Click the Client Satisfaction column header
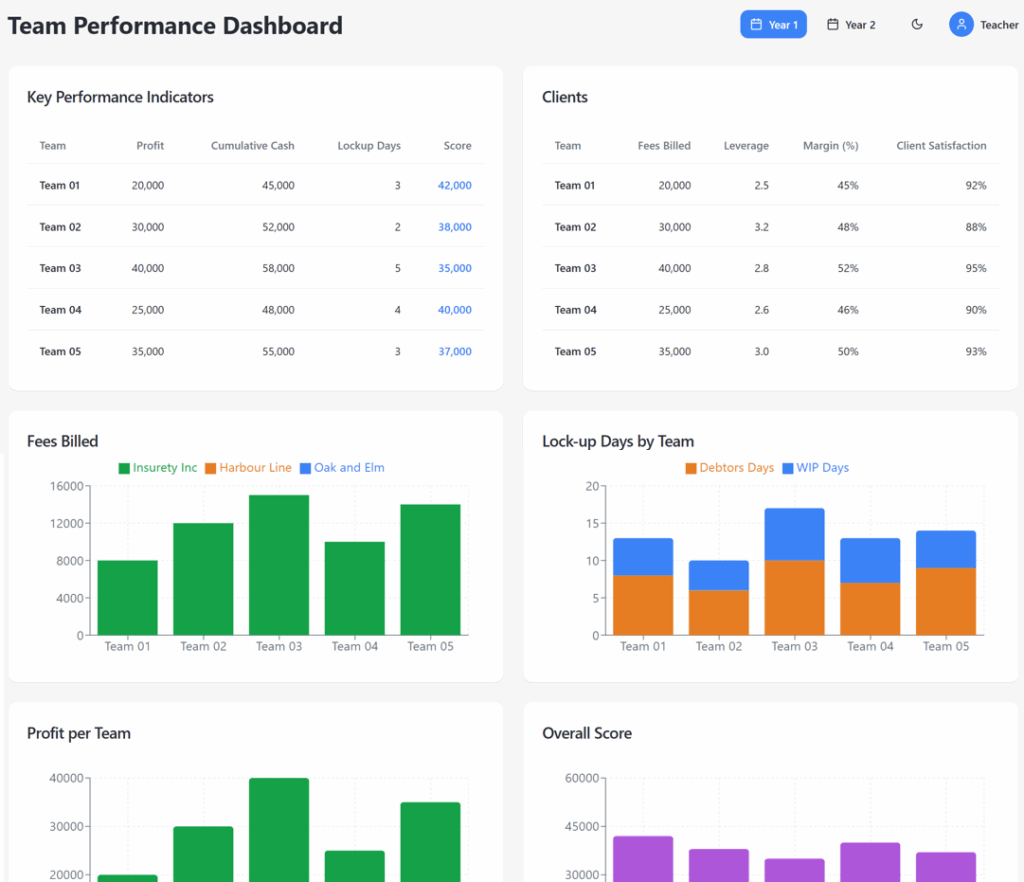The image size is (1024, 882). [x=940, y=146]
